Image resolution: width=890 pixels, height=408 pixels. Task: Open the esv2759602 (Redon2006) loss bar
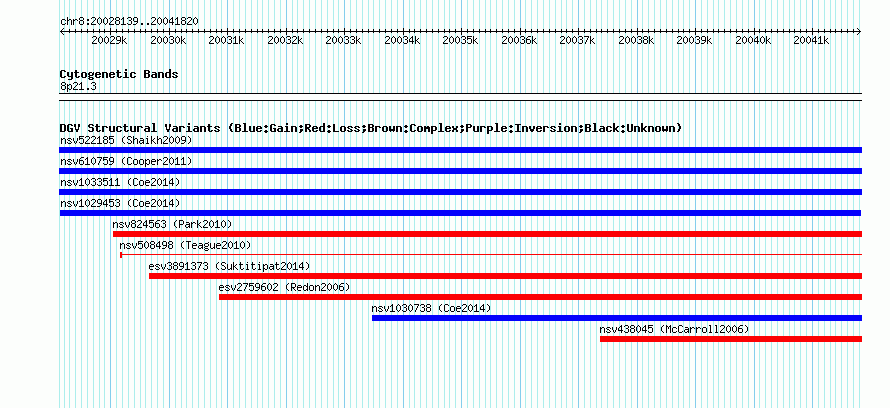click(540, 297)
